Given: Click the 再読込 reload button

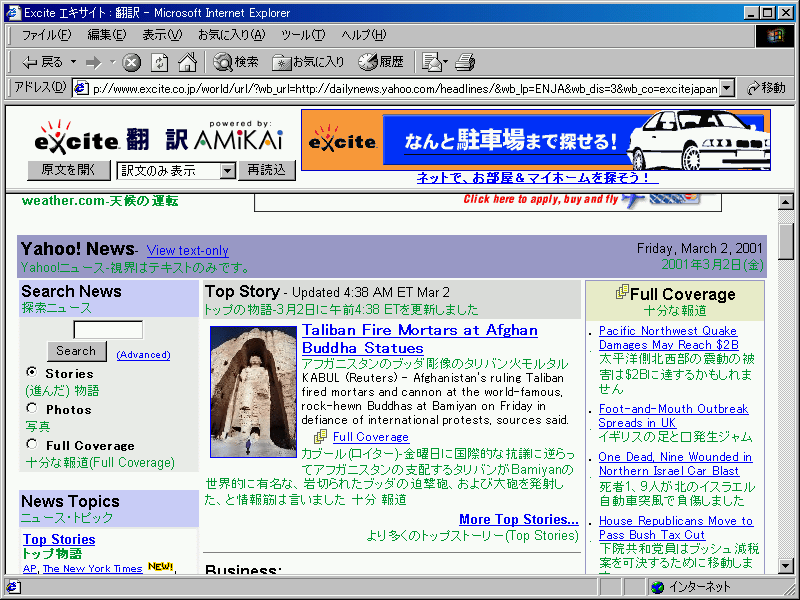Looking at the screenshot, I should (x=267, y=170).
